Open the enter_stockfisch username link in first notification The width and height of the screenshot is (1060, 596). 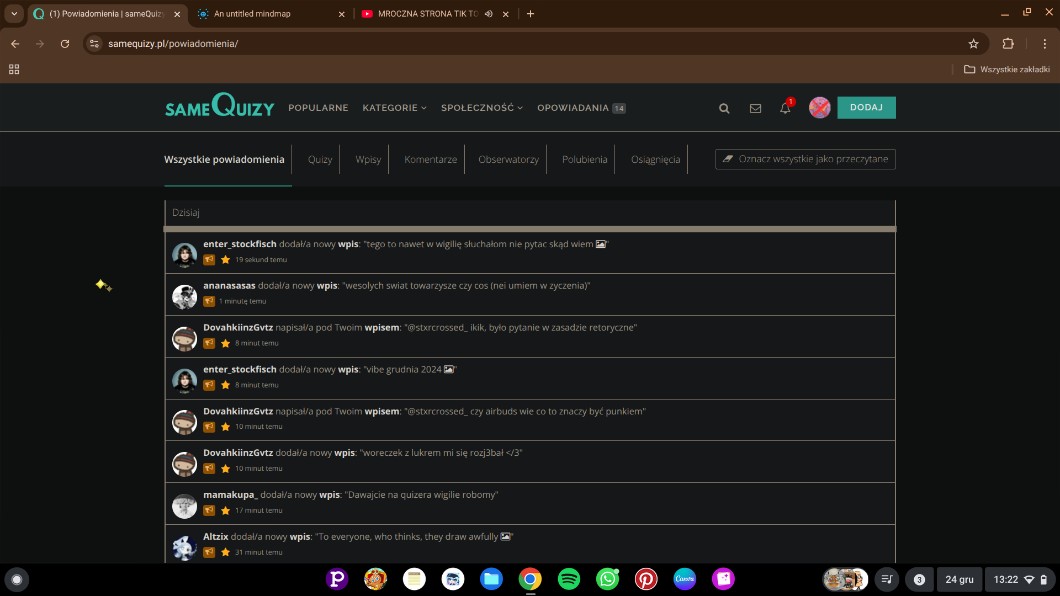click(x=239, y=244)
